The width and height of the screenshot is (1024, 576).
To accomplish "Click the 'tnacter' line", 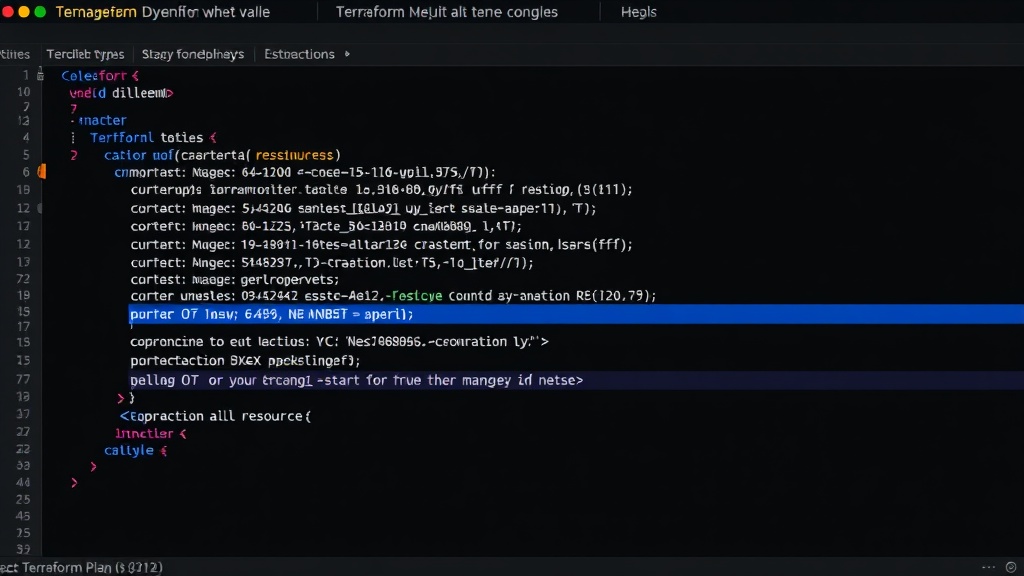I will point(102,121).
